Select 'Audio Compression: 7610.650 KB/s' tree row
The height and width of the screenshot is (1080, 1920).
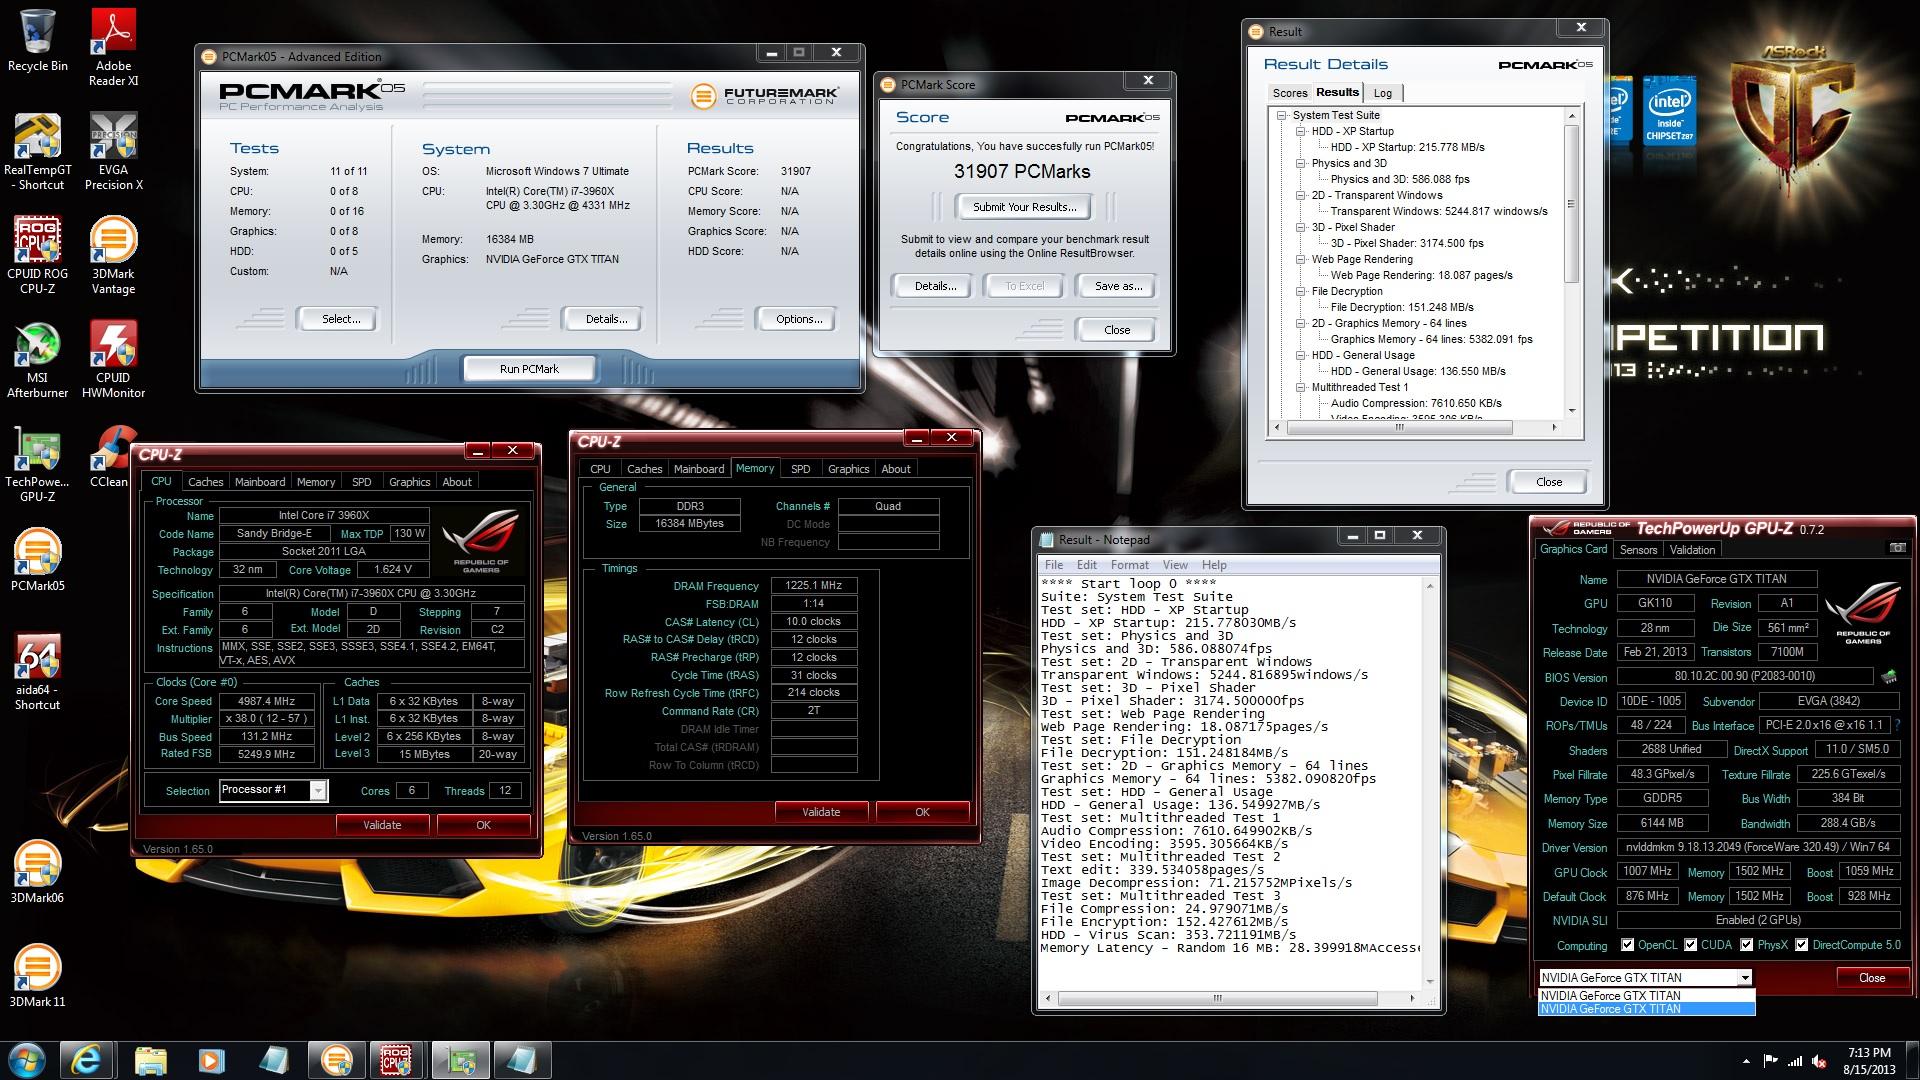tap(1416, 403)
